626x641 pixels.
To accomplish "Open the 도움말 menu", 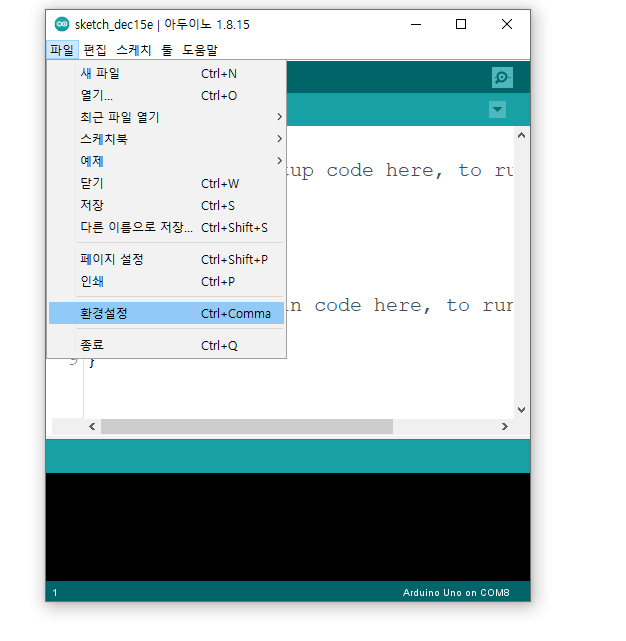I will tap(200, 50).
